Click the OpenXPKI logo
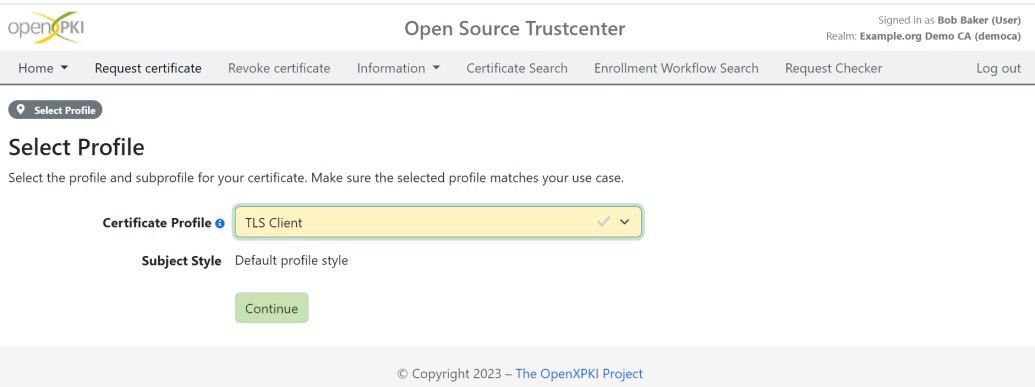The width and height of the screenshot is (1035, 387). coord(46,28)
